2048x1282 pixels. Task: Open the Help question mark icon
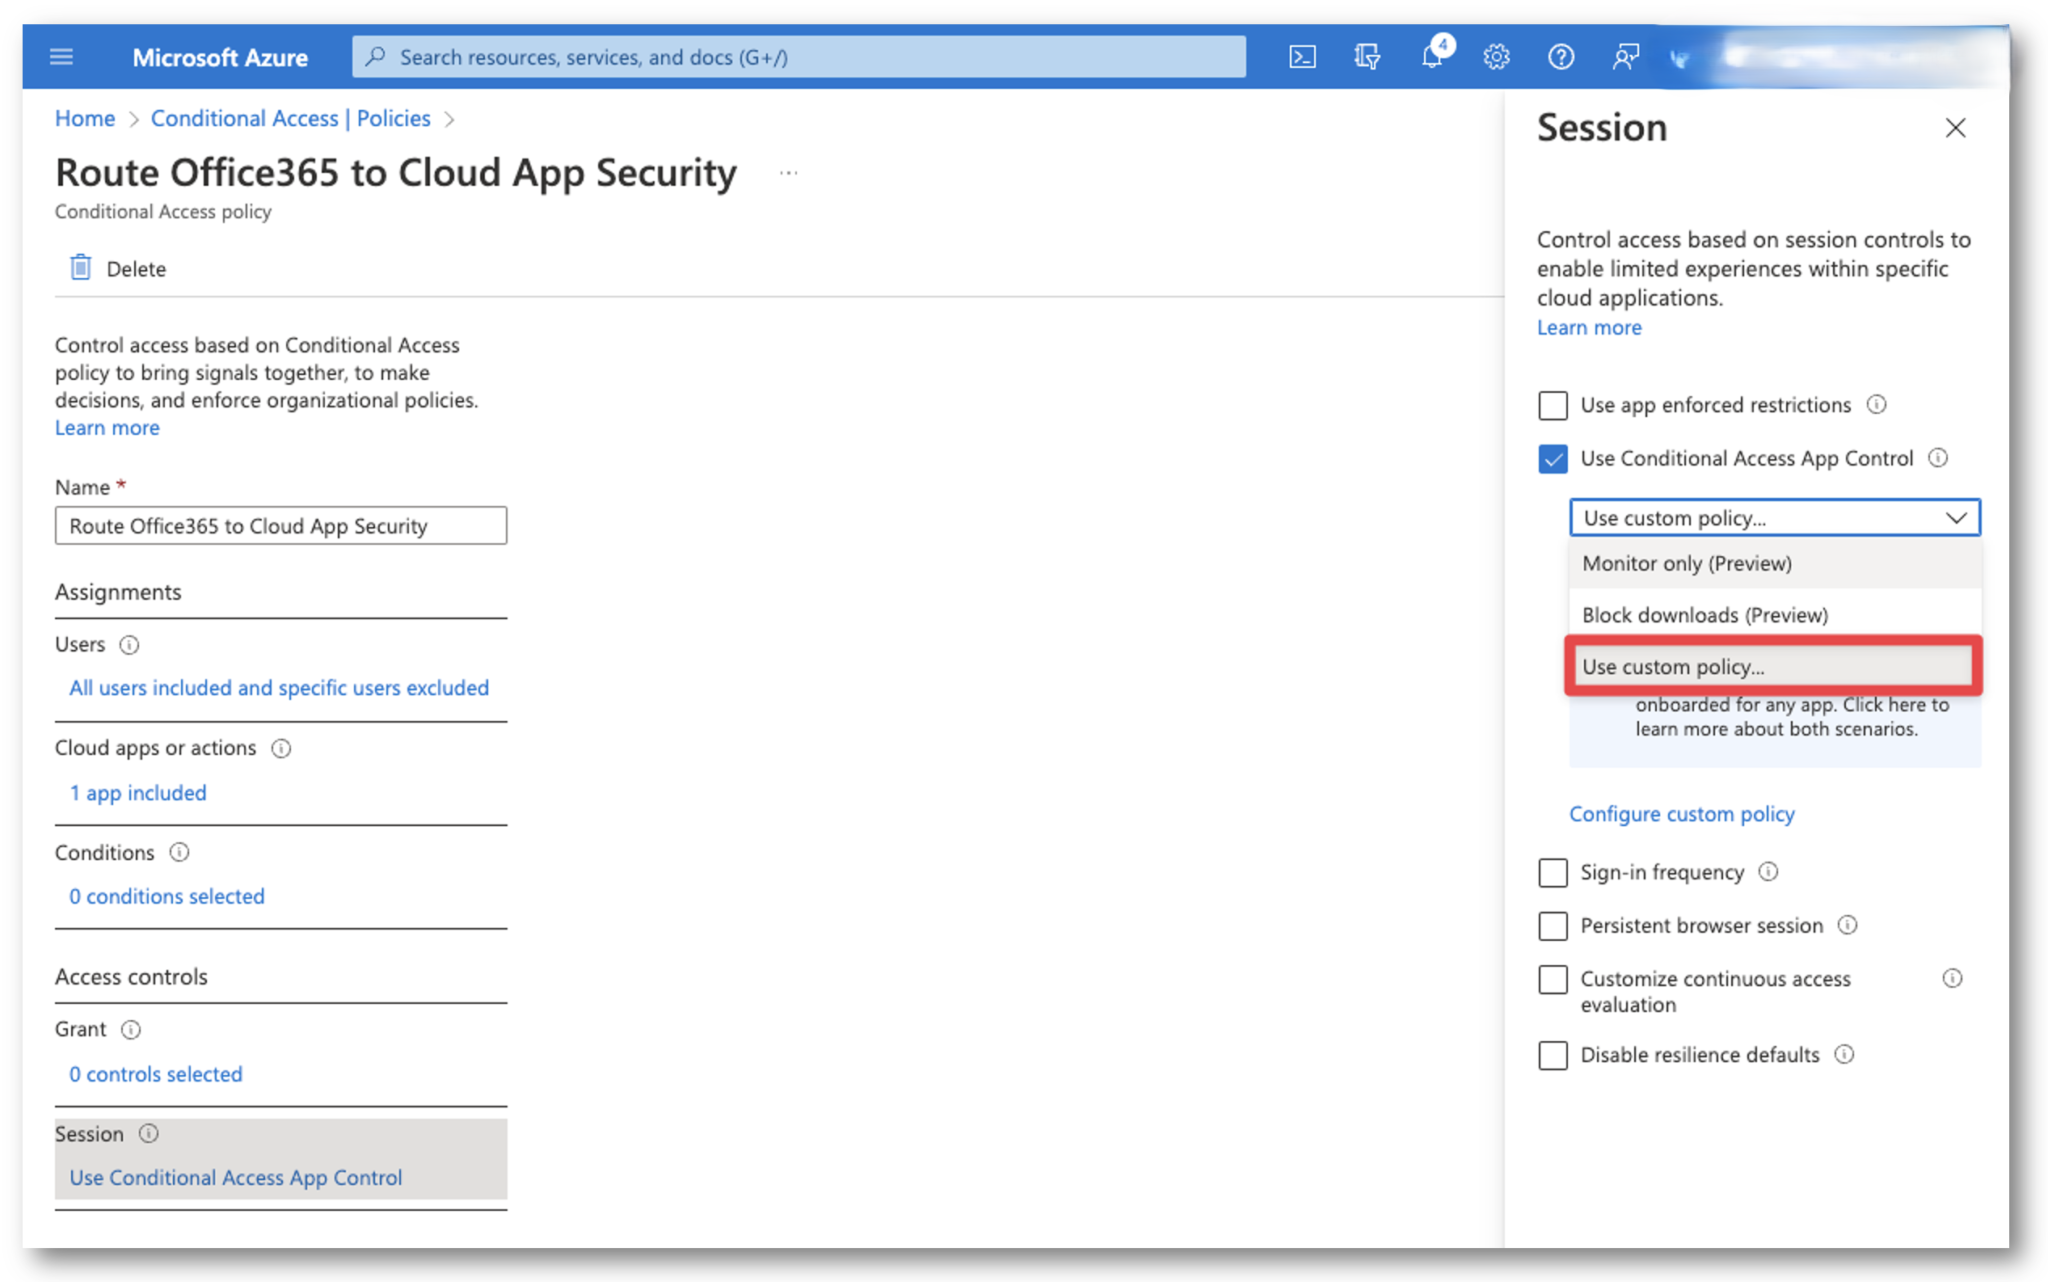point(1561,57)
